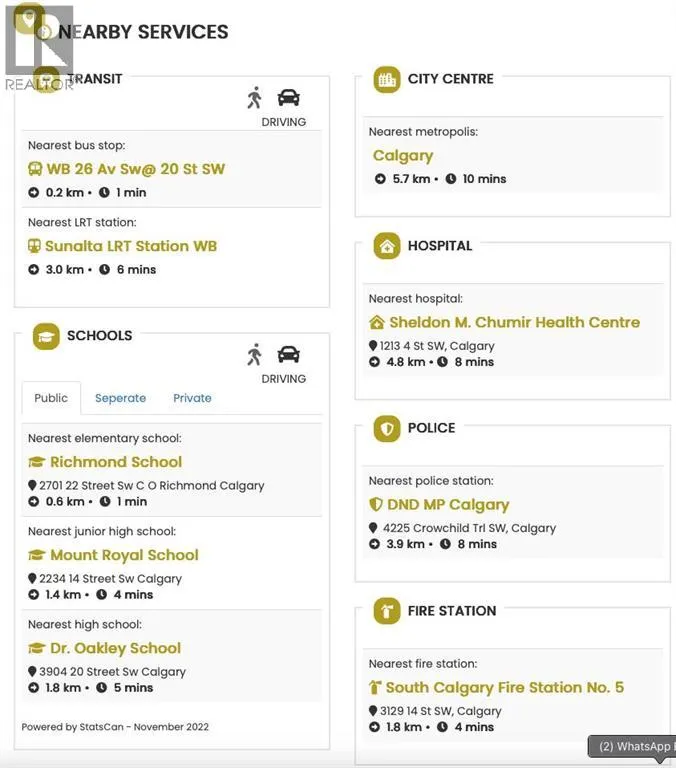Open Mount Royal School details

pos(124,555)
